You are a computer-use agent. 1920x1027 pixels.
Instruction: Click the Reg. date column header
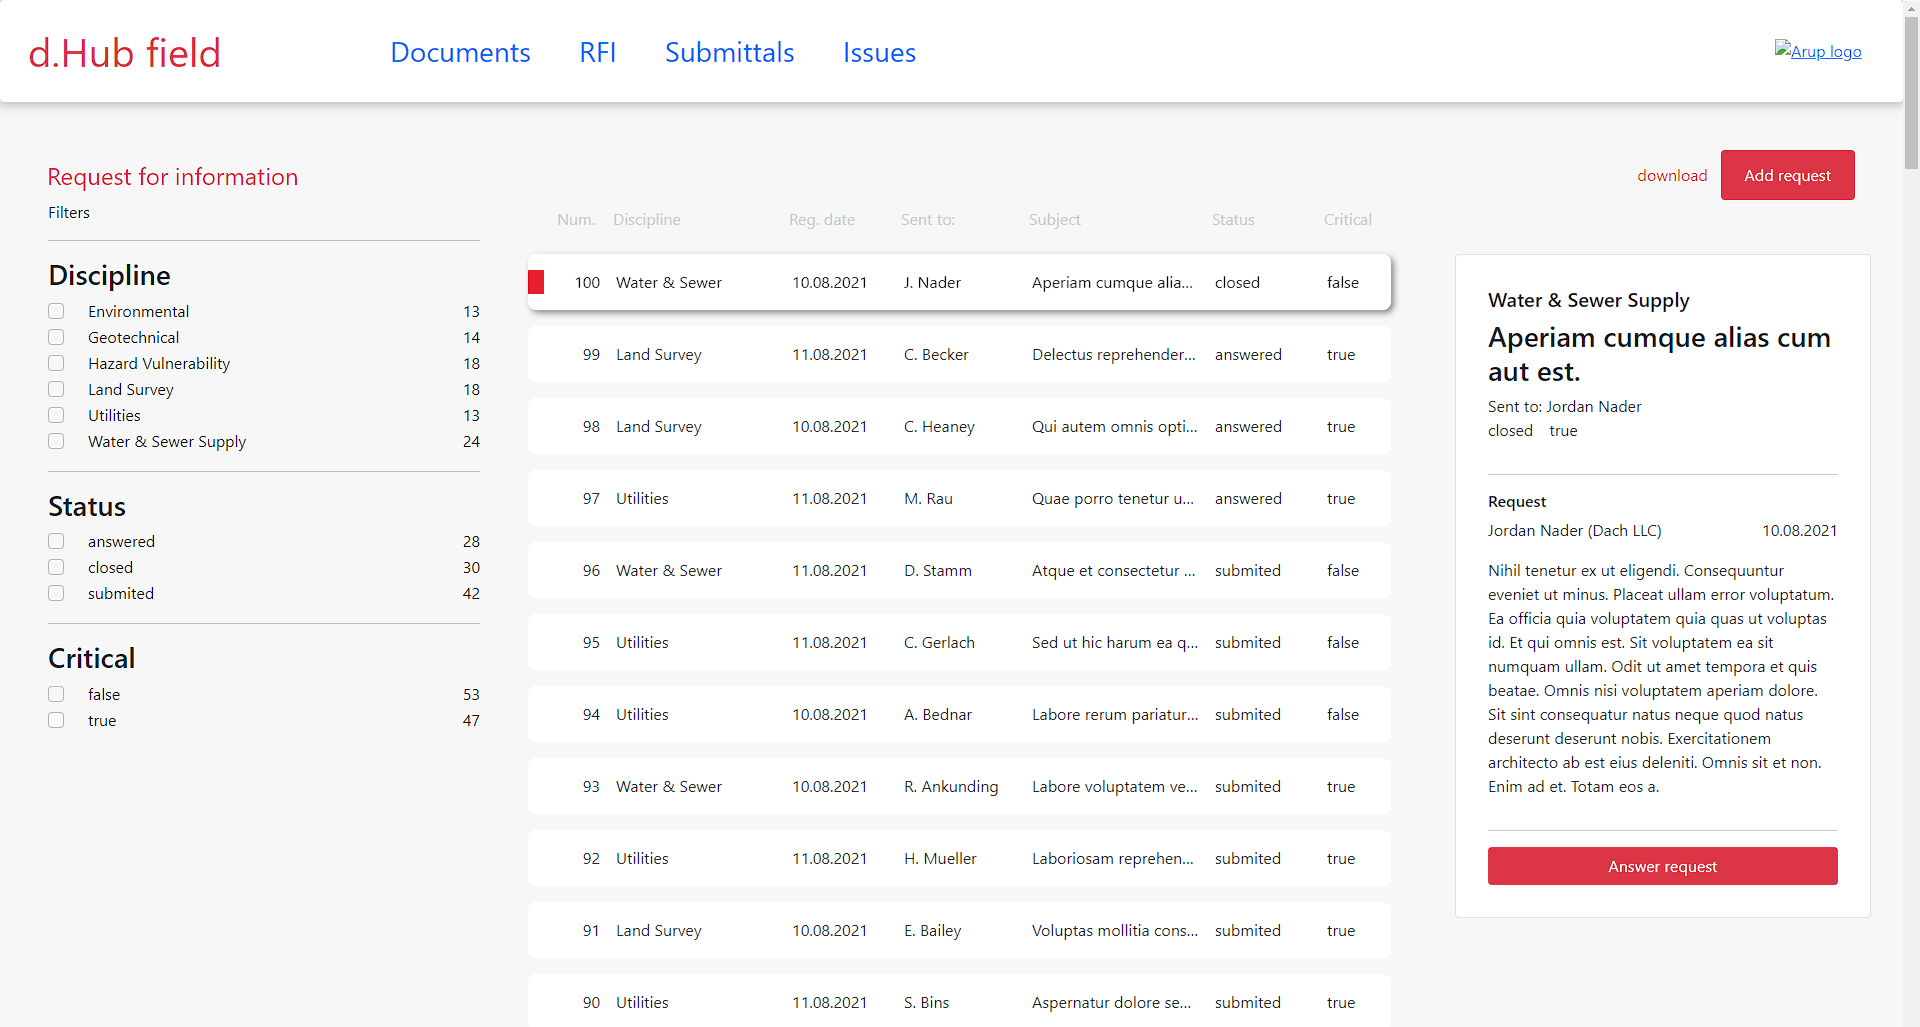pos(822,219)
